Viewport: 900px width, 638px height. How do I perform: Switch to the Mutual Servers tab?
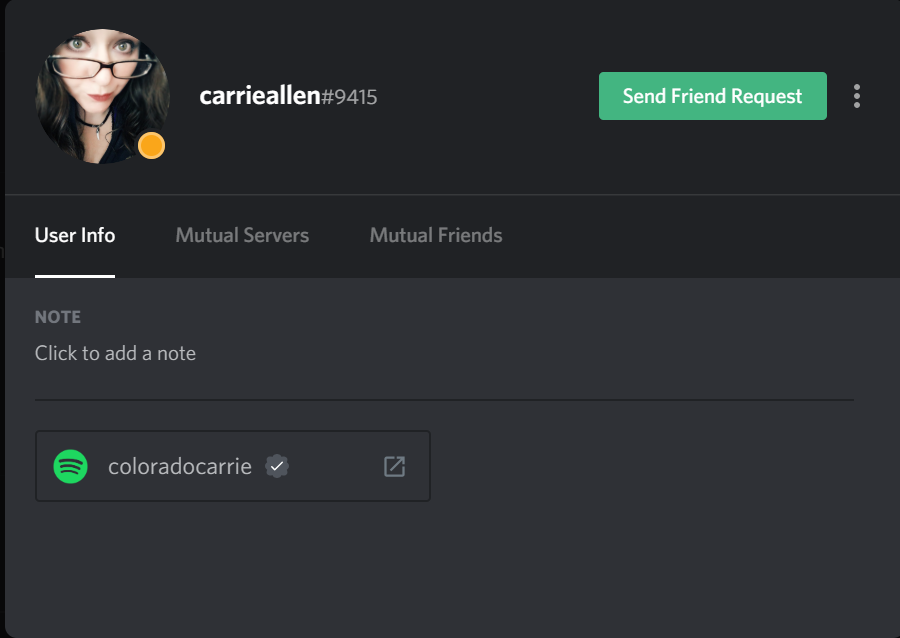pyautogui.click(x=242, y=236)
